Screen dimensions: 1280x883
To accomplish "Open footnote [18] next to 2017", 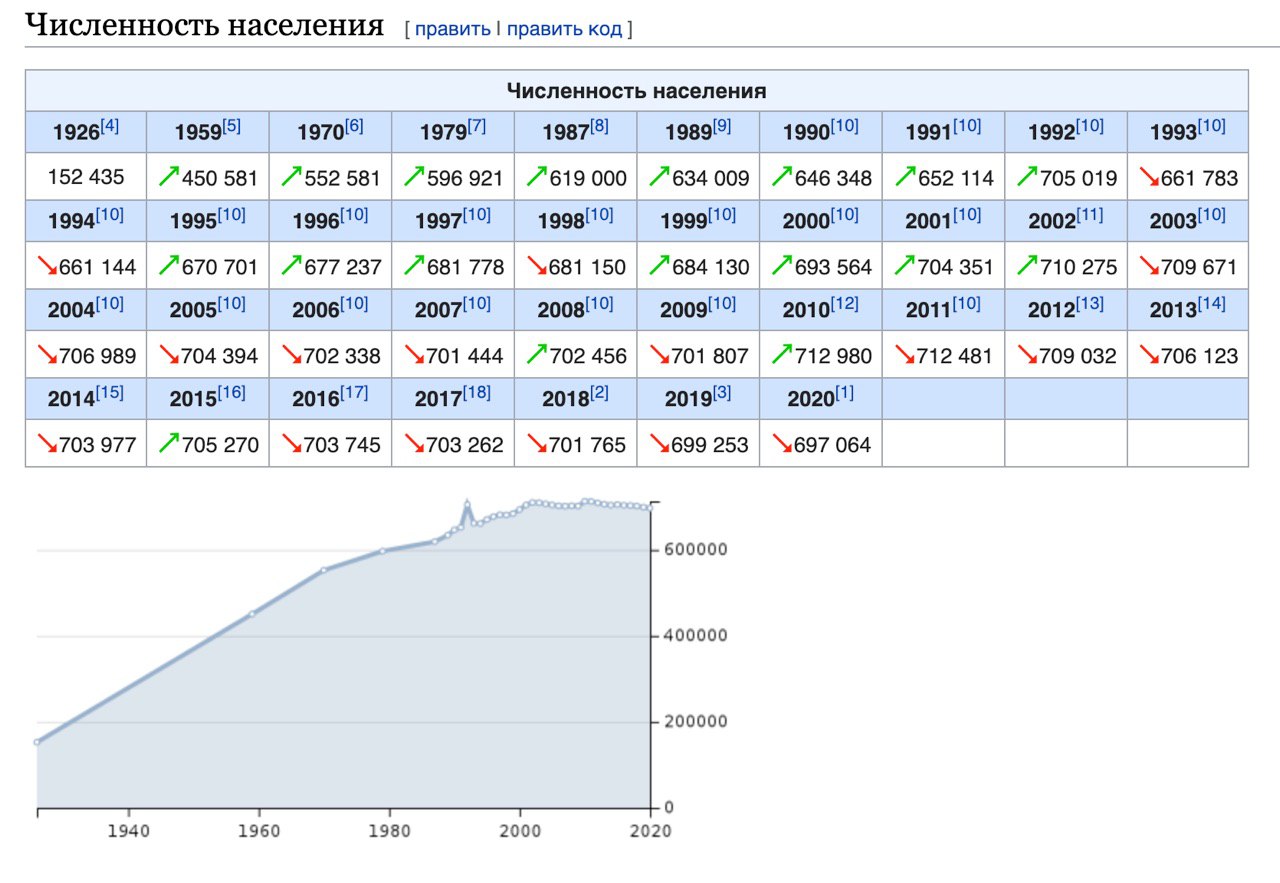I will 477,393.
